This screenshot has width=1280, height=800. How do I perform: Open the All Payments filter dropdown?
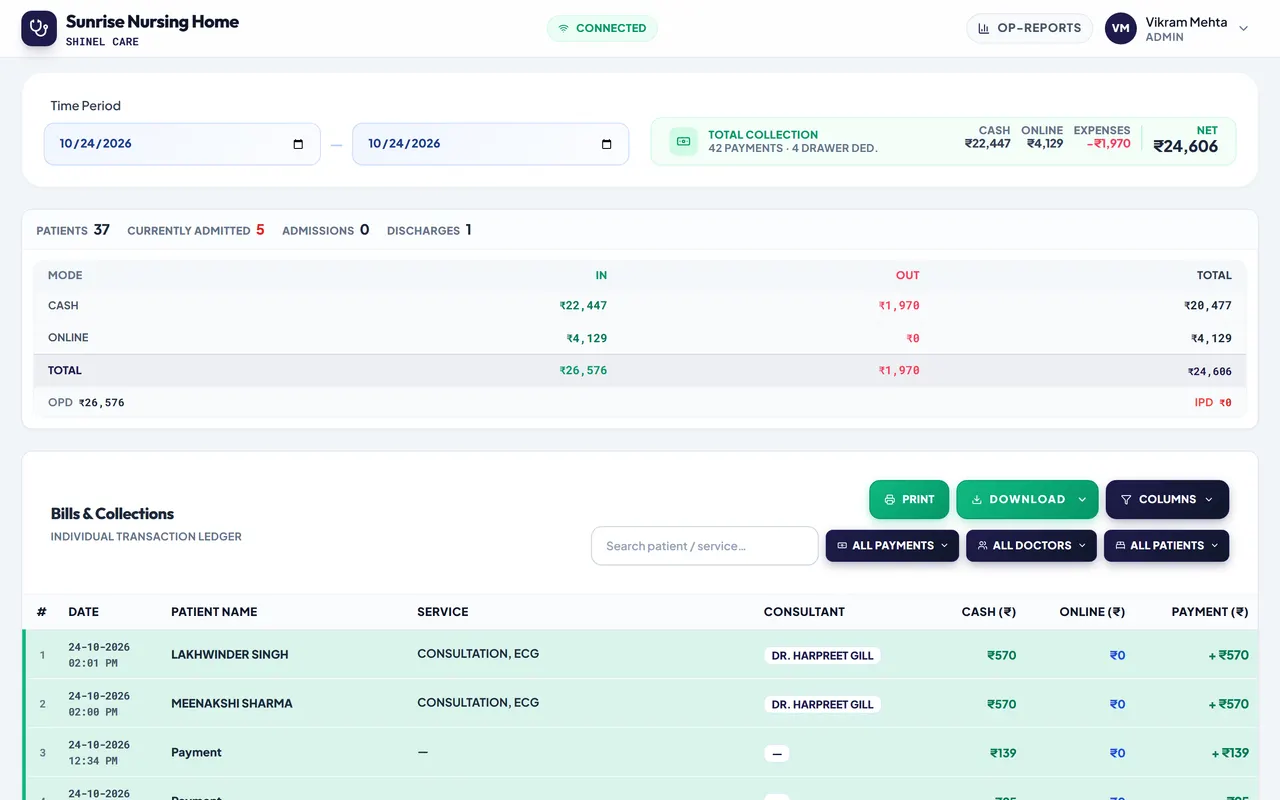[892, 546]
